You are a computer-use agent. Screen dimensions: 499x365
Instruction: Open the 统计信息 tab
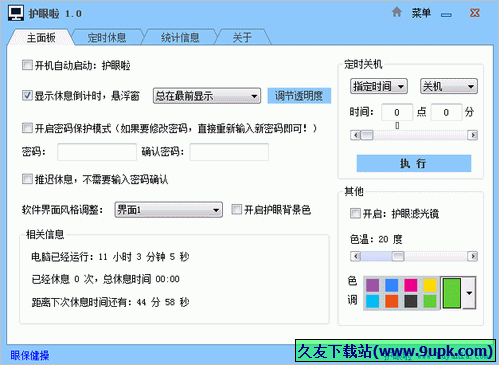(x=180, y=37)
